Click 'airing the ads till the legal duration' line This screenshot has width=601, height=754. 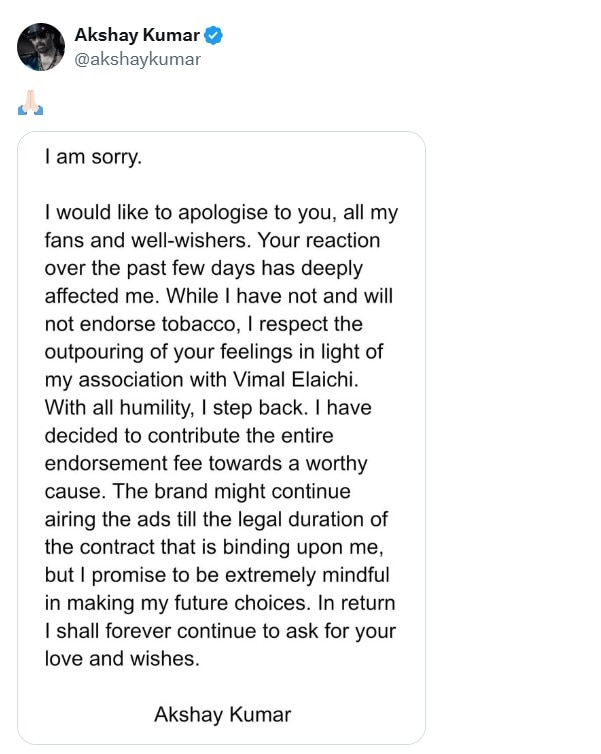click(216, 520)
